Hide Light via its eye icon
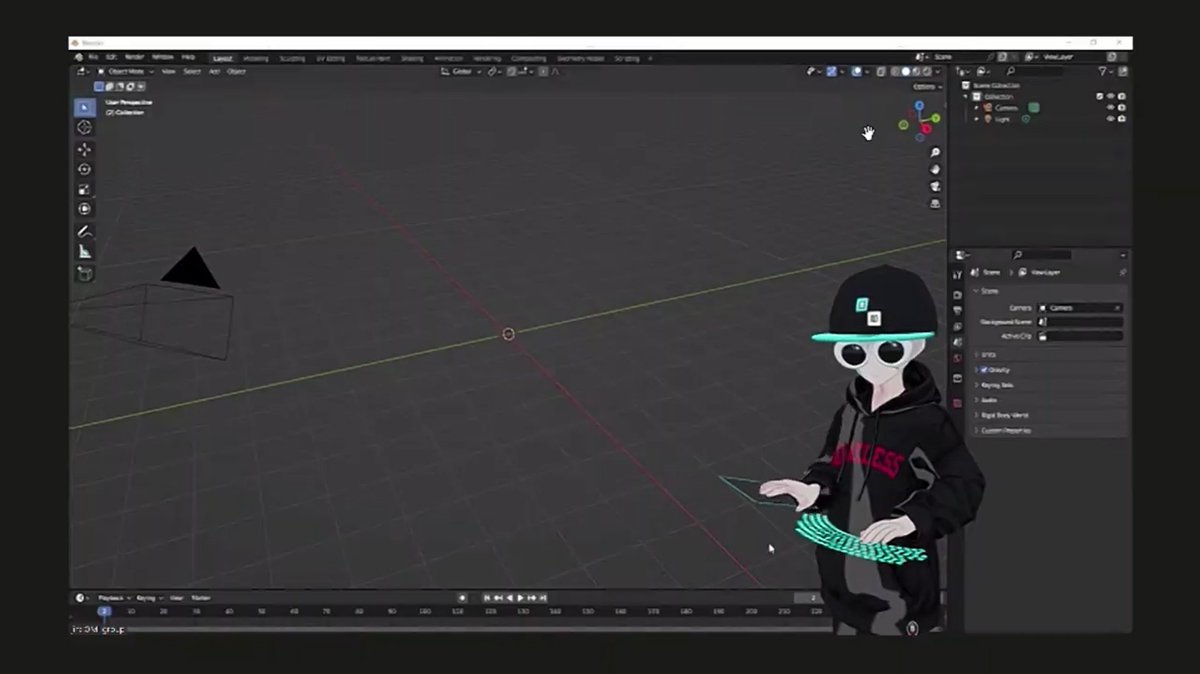 click(1110, 119)
